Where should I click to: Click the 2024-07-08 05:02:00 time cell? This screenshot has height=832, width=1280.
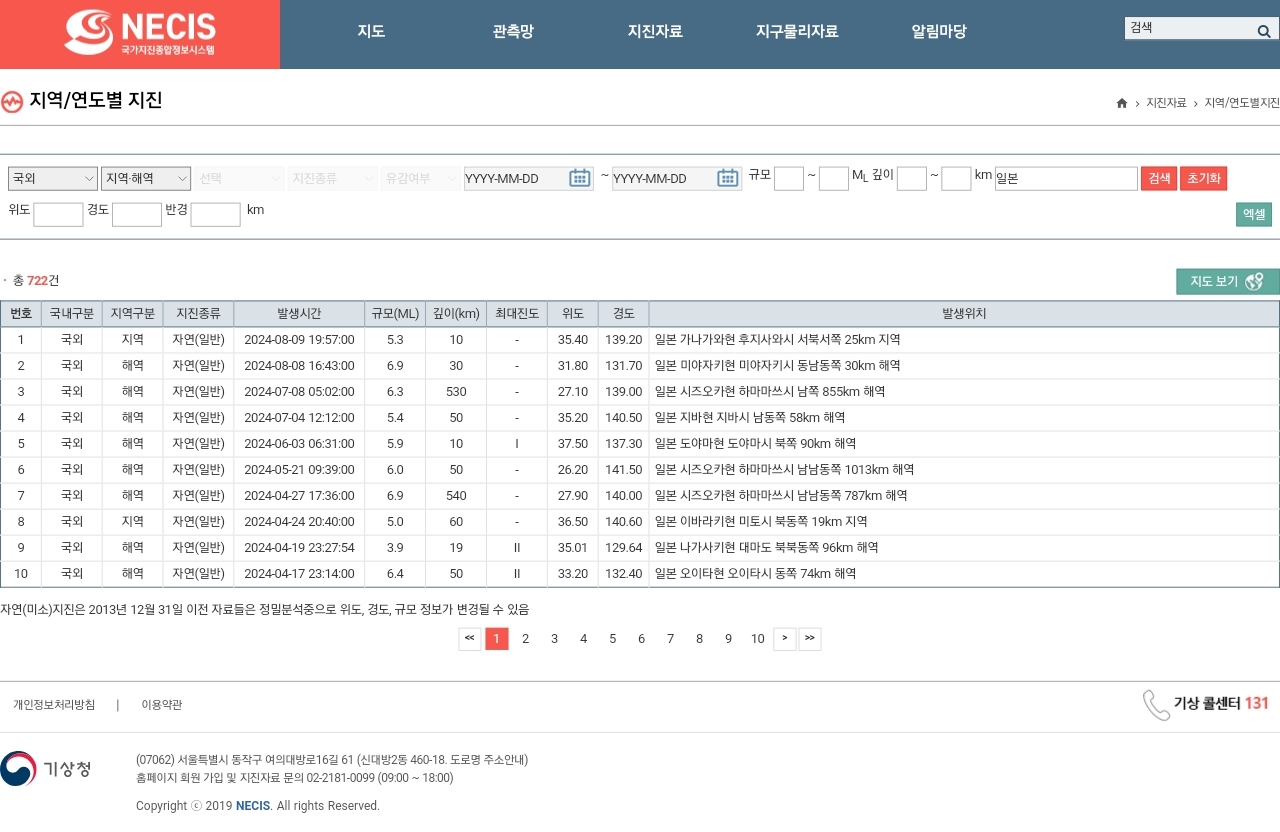[299, 392]
